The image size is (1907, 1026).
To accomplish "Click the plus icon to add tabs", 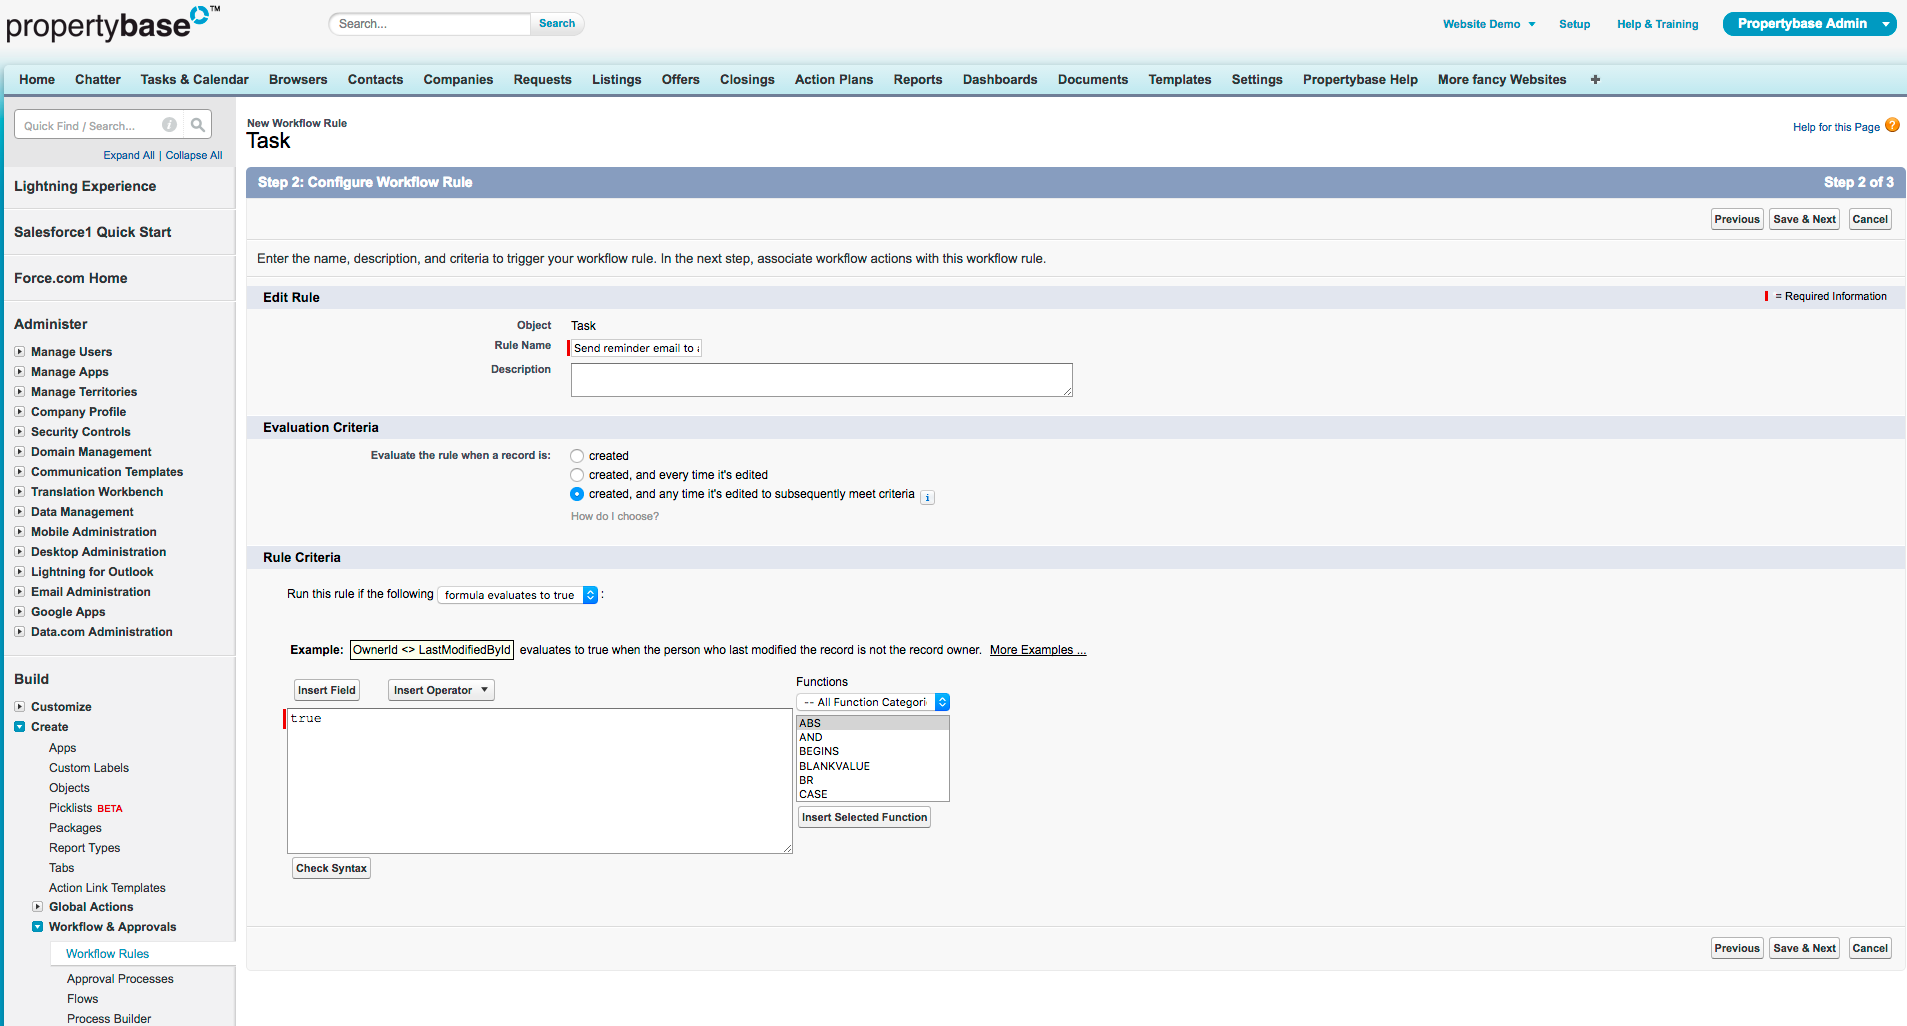I will click(x=1595, y=80).
